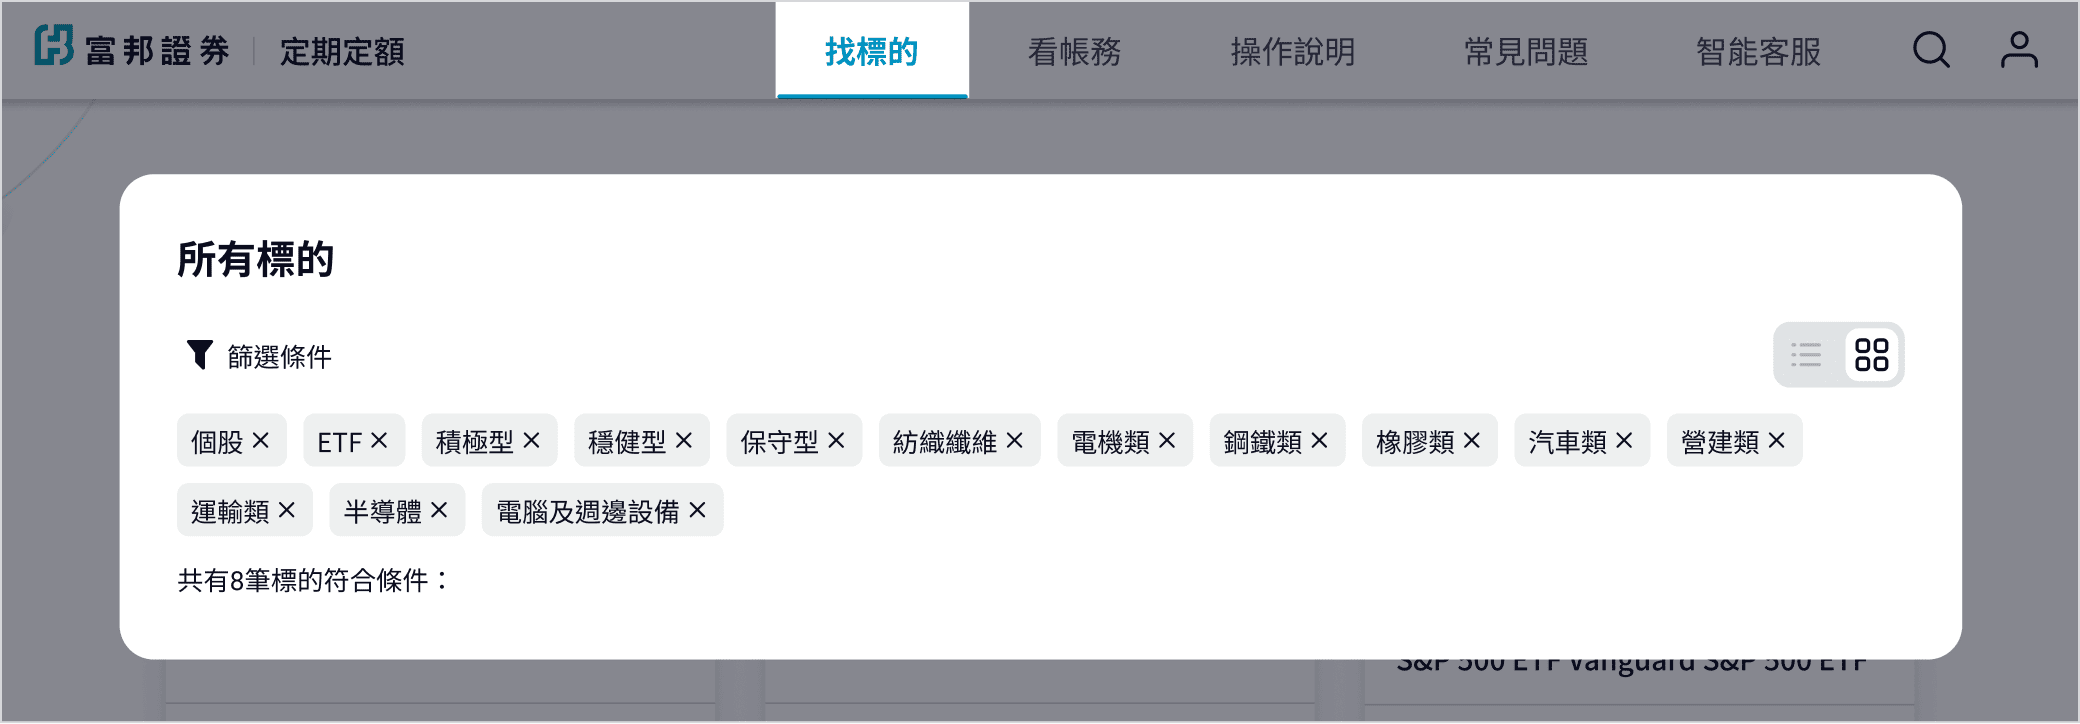
Task: Remove the 半導體 filter tag
Action: 439,511
